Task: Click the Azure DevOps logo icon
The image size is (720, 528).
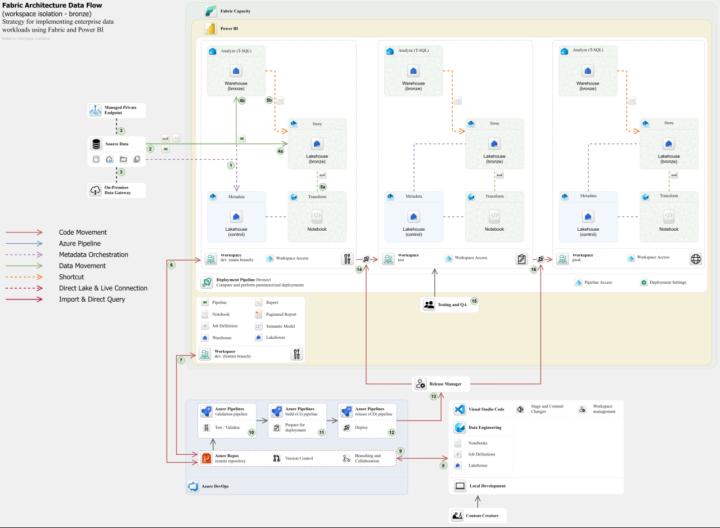Action: pos(192,486)
